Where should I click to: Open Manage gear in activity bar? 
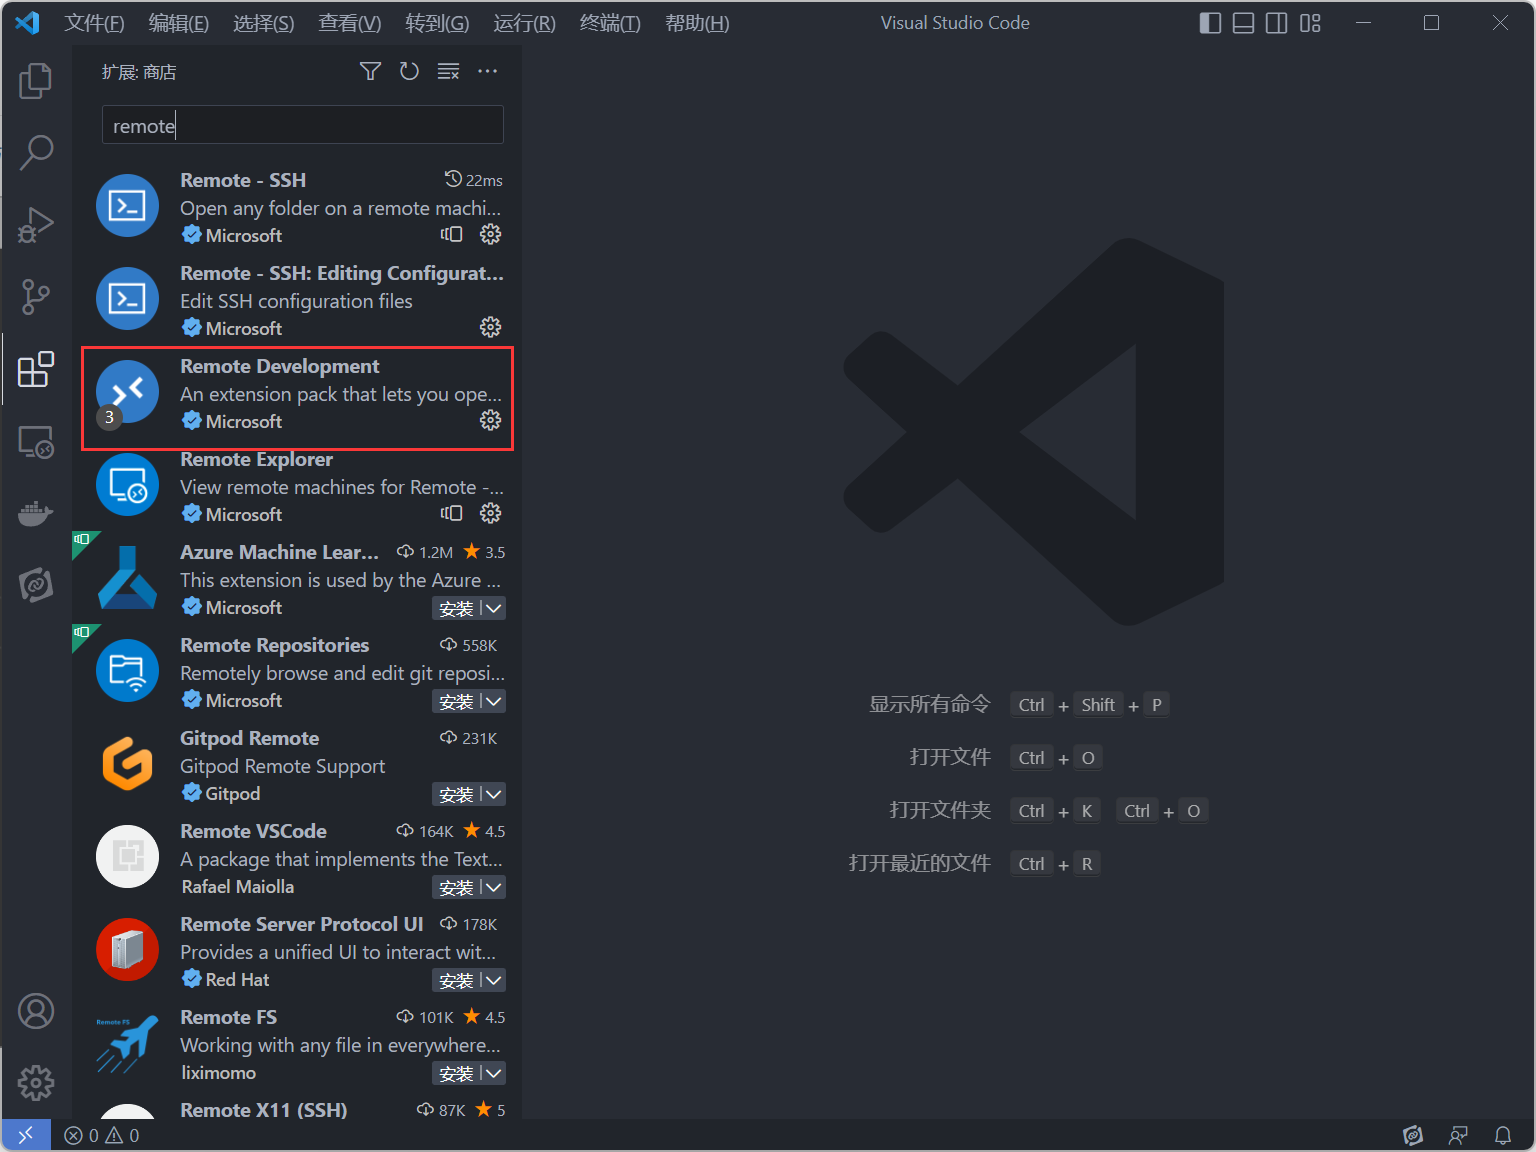coord(36,1082)
